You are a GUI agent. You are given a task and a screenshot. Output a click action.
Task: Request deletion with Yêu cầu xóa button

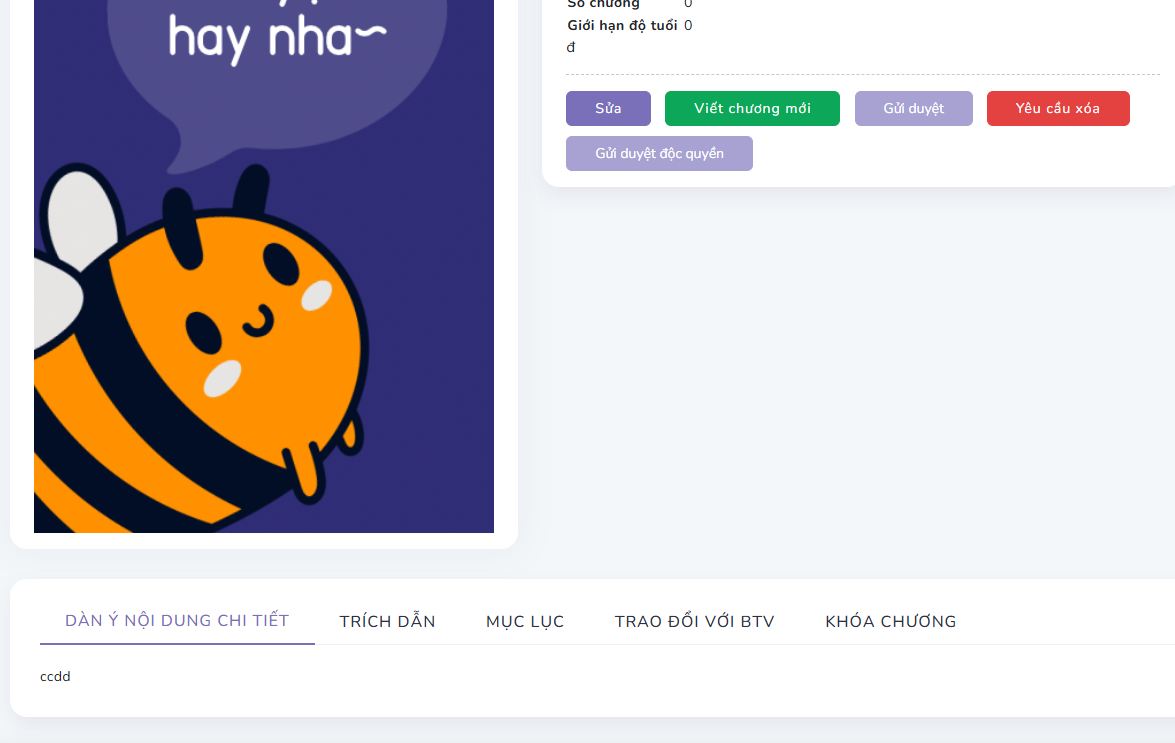1057,109
